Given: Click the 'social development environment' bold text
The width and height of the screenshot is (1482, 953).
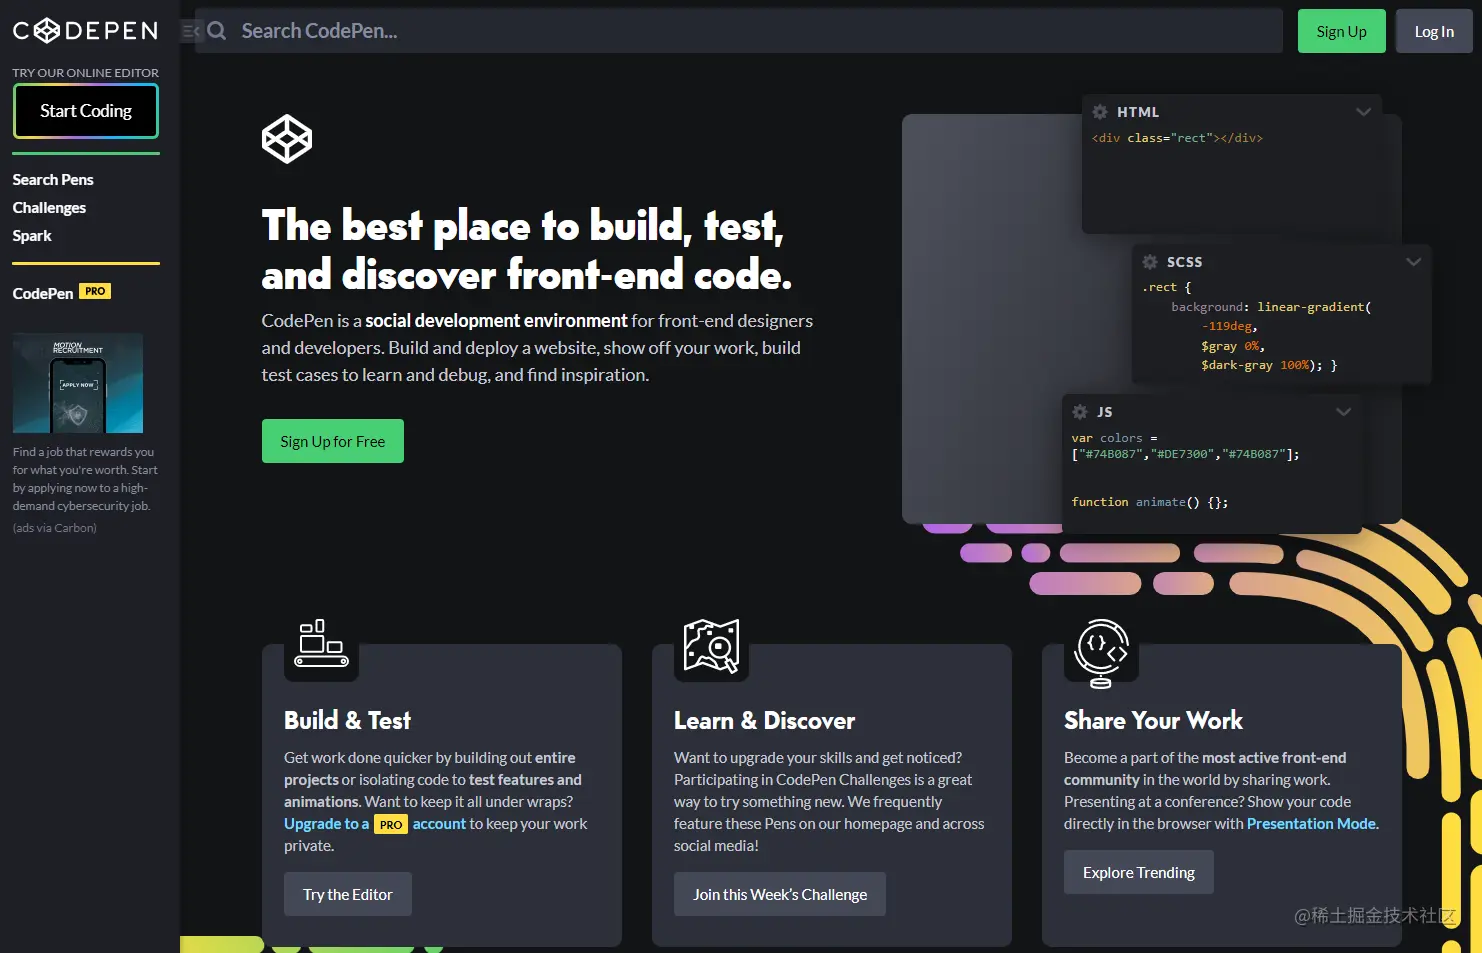Looking at the screenshot, I should click(x=496, y=321).
